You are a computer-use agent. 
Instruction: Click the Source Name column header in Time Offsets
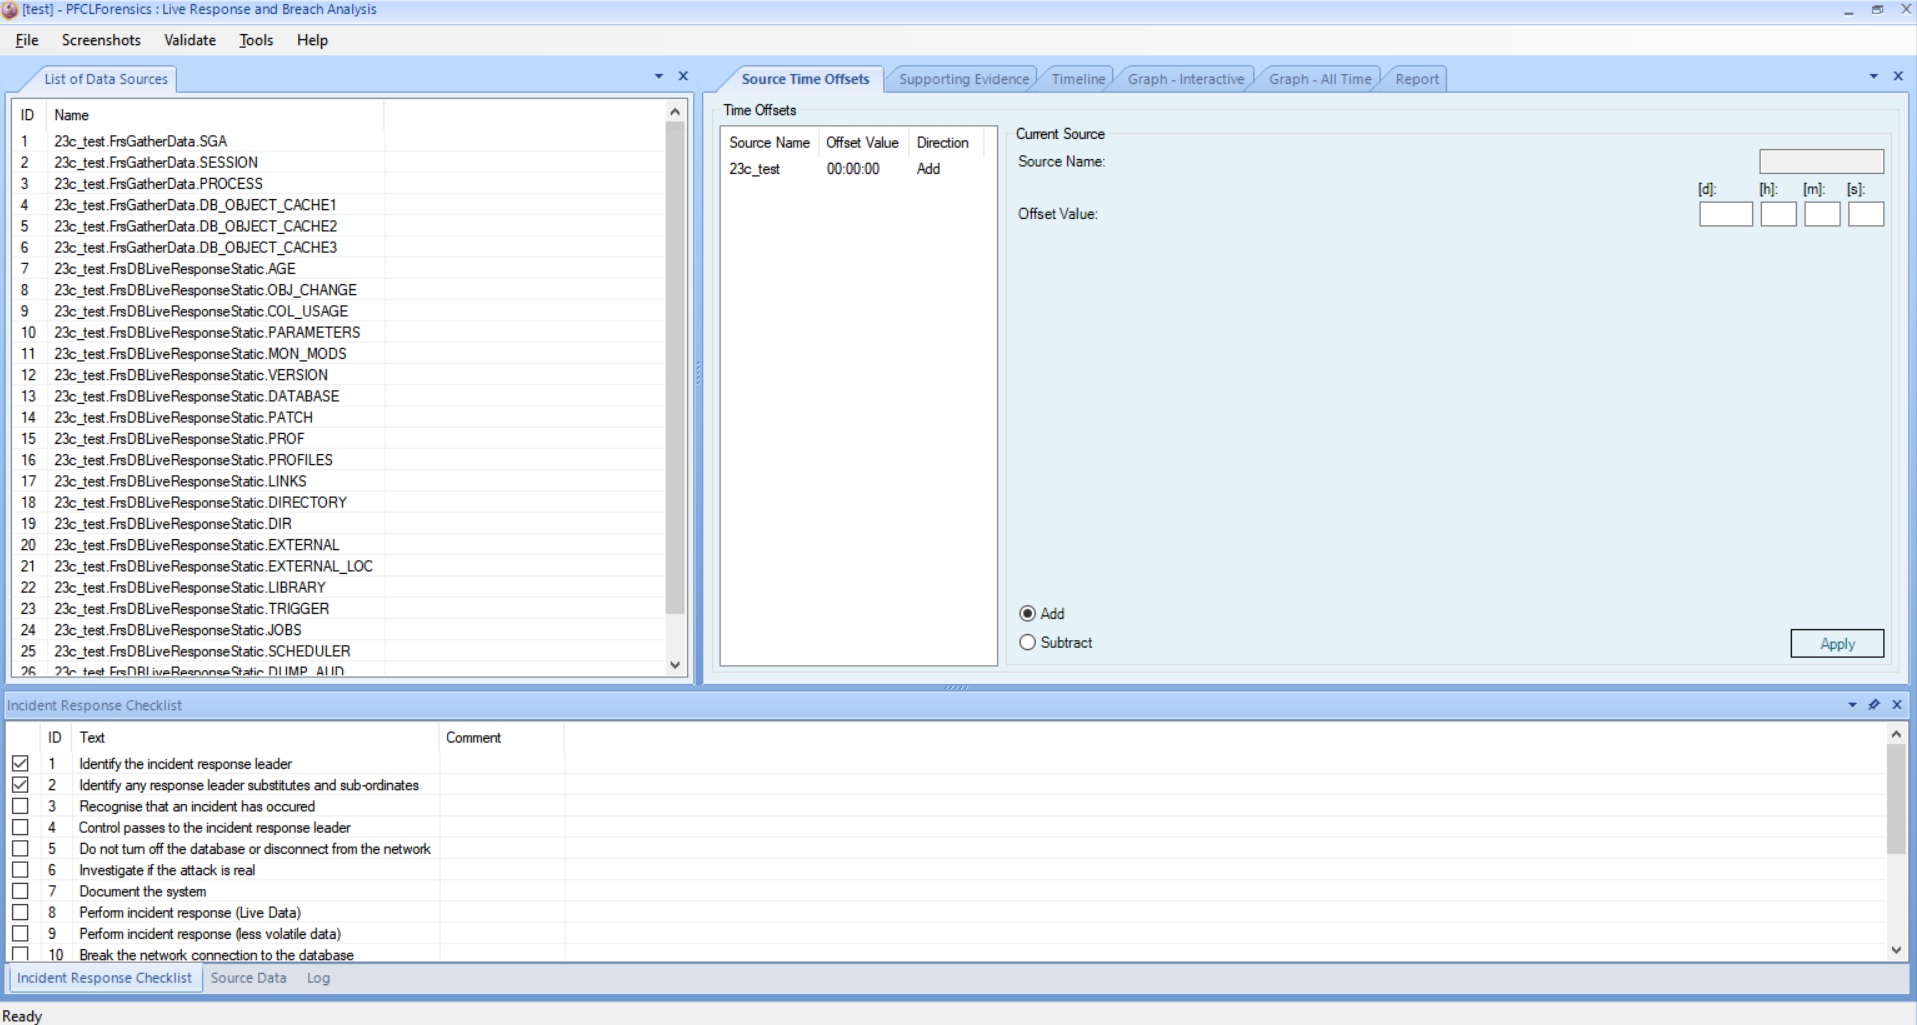pyautogui.click(x=769, y=143)
